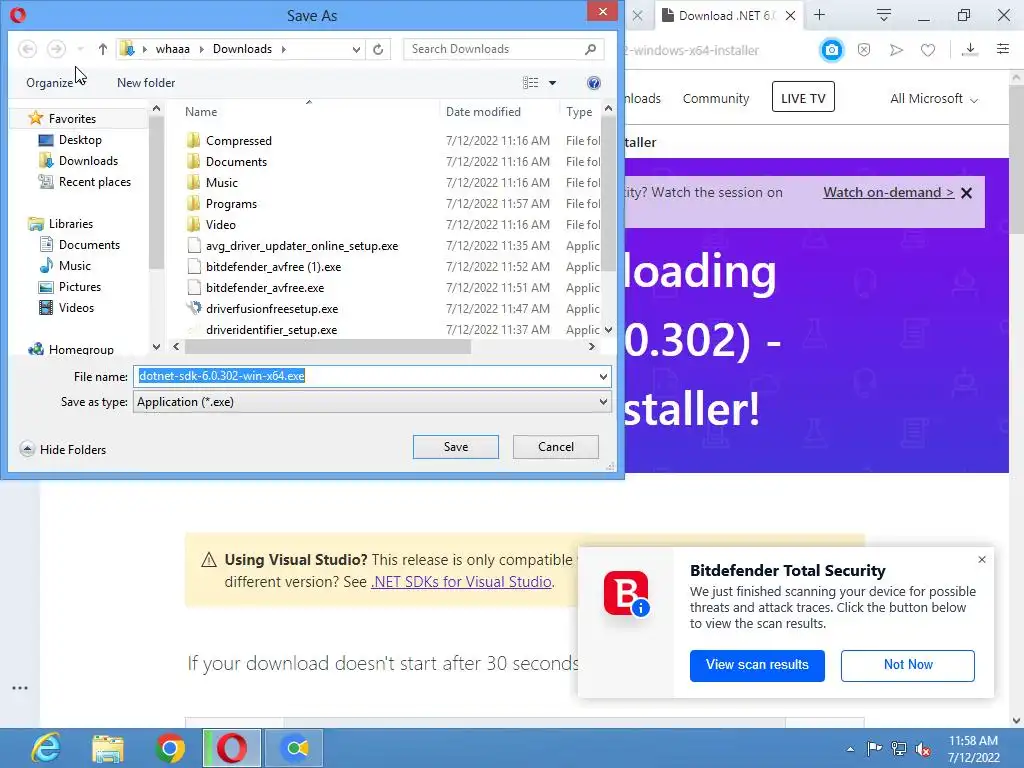The height and width of the screenshot is (768, 1024).
Task: Open the LIVE TV button
Action: [803, 98]
